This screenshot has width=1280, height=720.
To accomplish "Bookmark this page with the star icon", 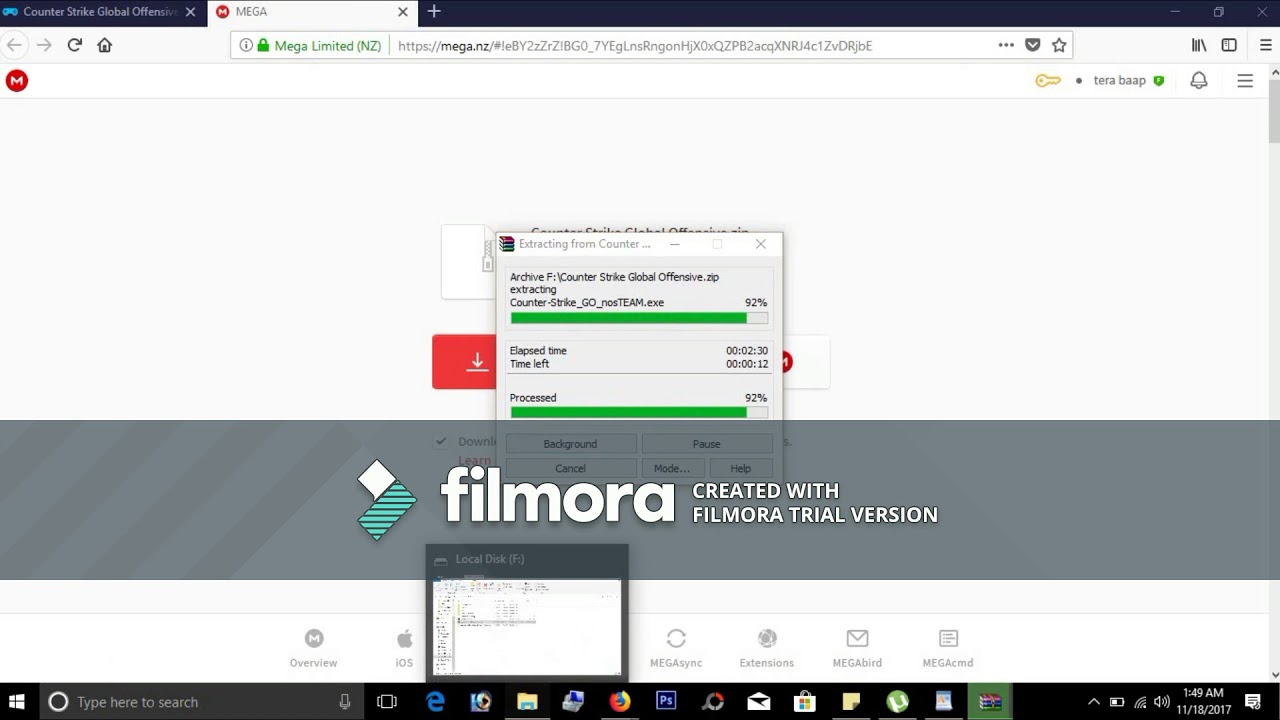I will [x=1059, y=45].
